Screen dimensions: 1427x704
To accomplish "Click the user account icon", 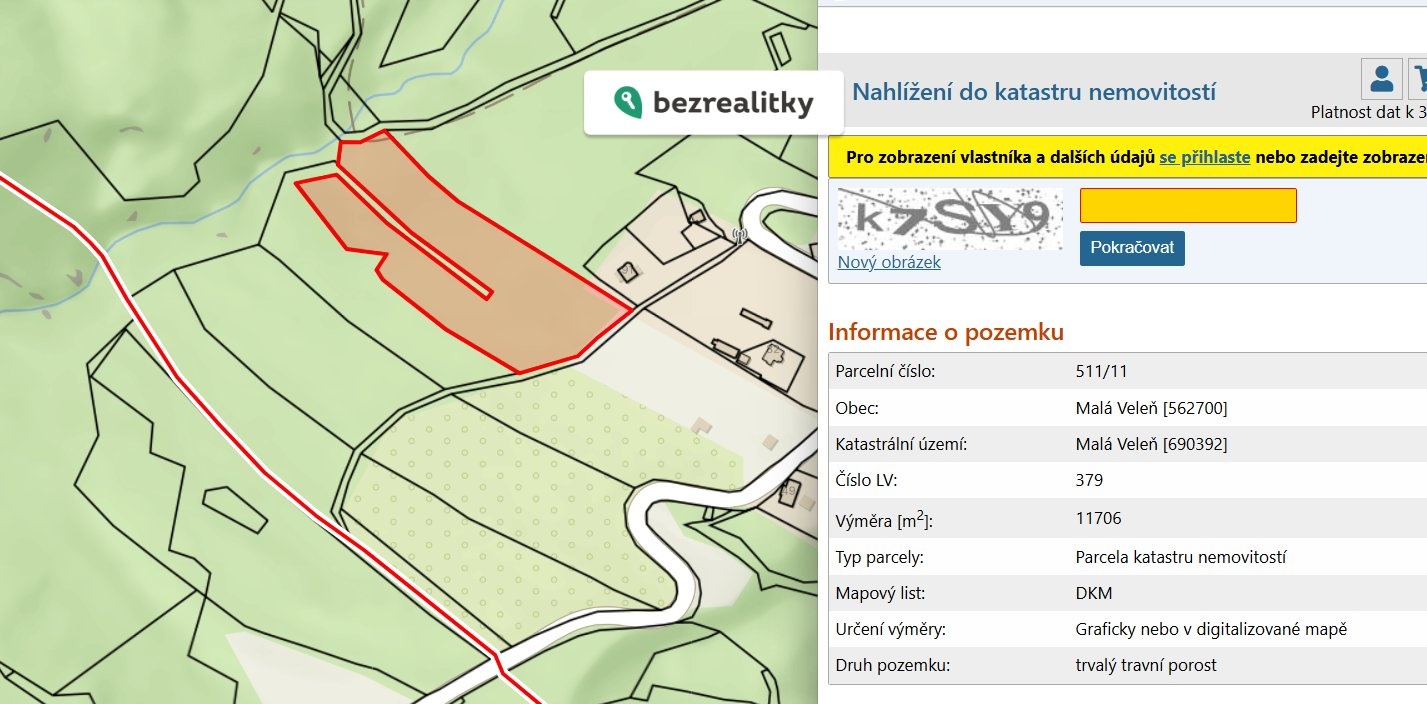I will (x=1382, y=78).
